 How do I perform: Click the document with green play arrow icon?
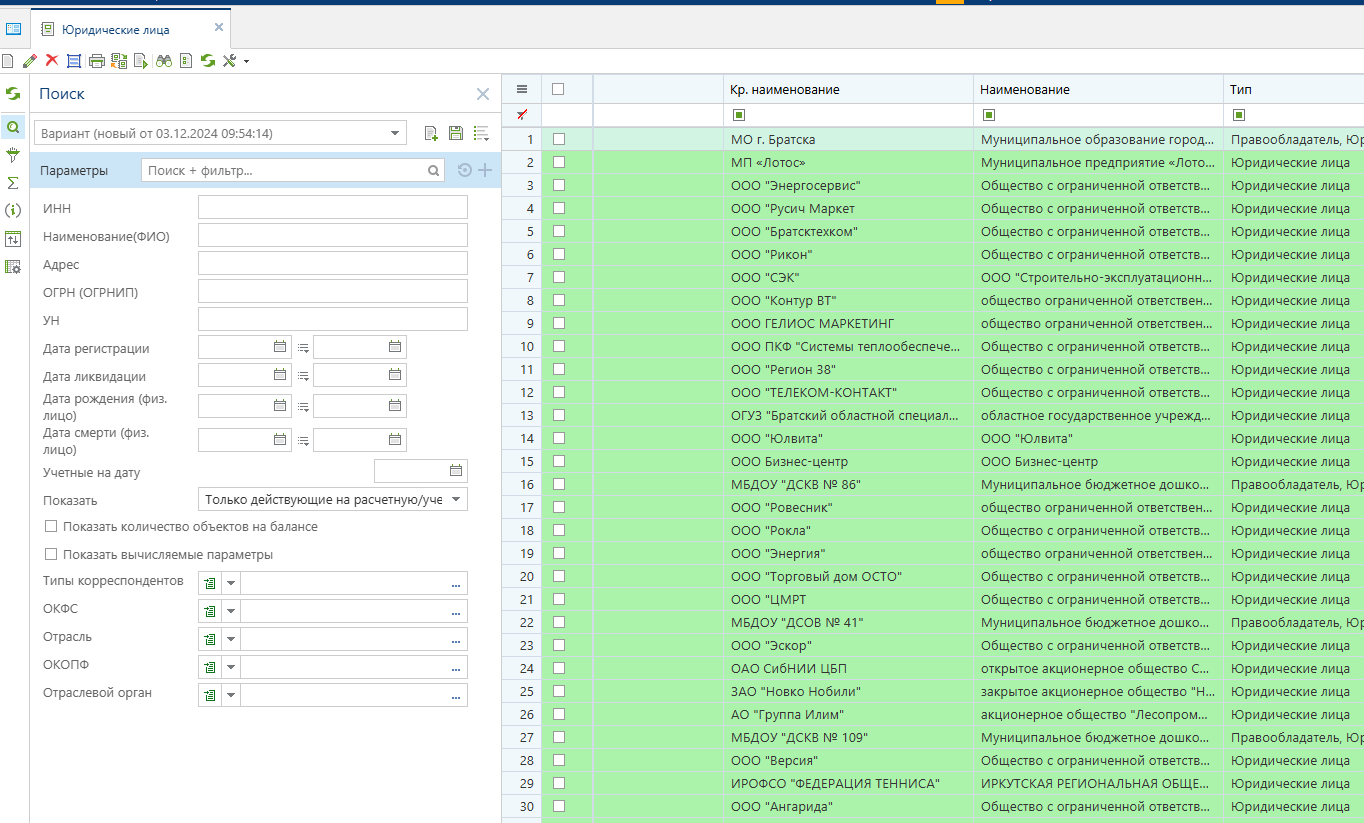pyautogui.click(x=140, y=61)
